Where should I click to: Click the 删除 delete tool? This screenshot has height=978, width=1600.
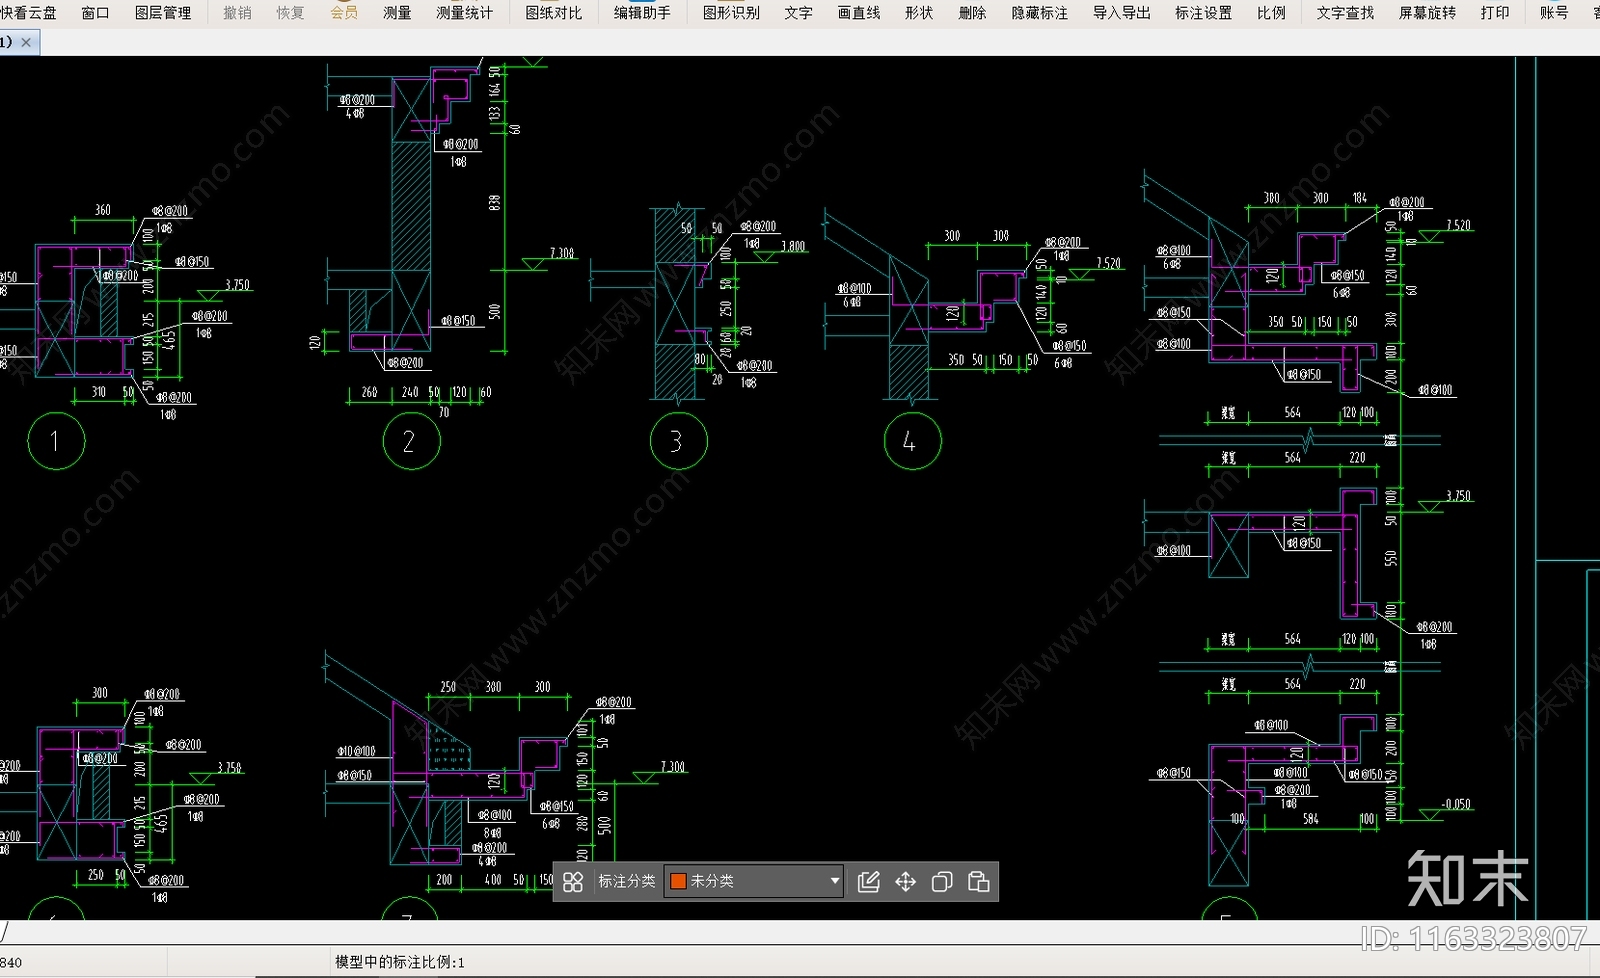click(972, 13)
